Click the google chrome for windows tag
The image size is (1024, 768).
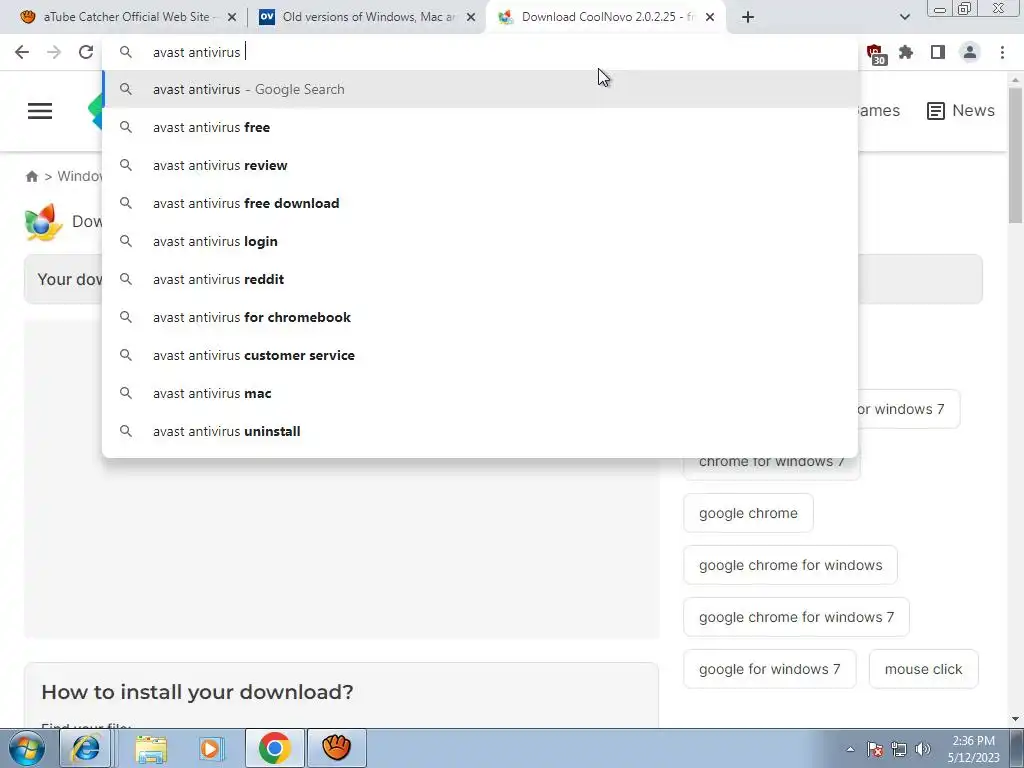coord(790,565)
